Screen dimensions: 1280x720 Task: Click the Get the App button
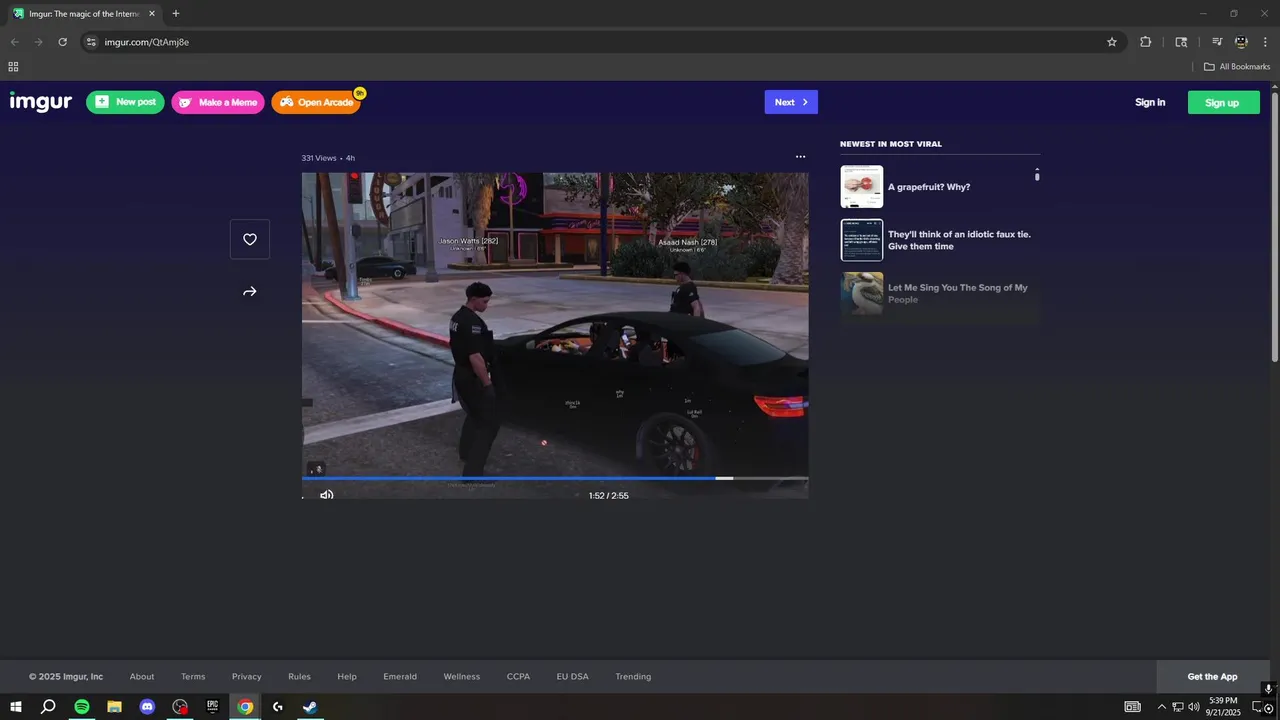(1212, 677)
